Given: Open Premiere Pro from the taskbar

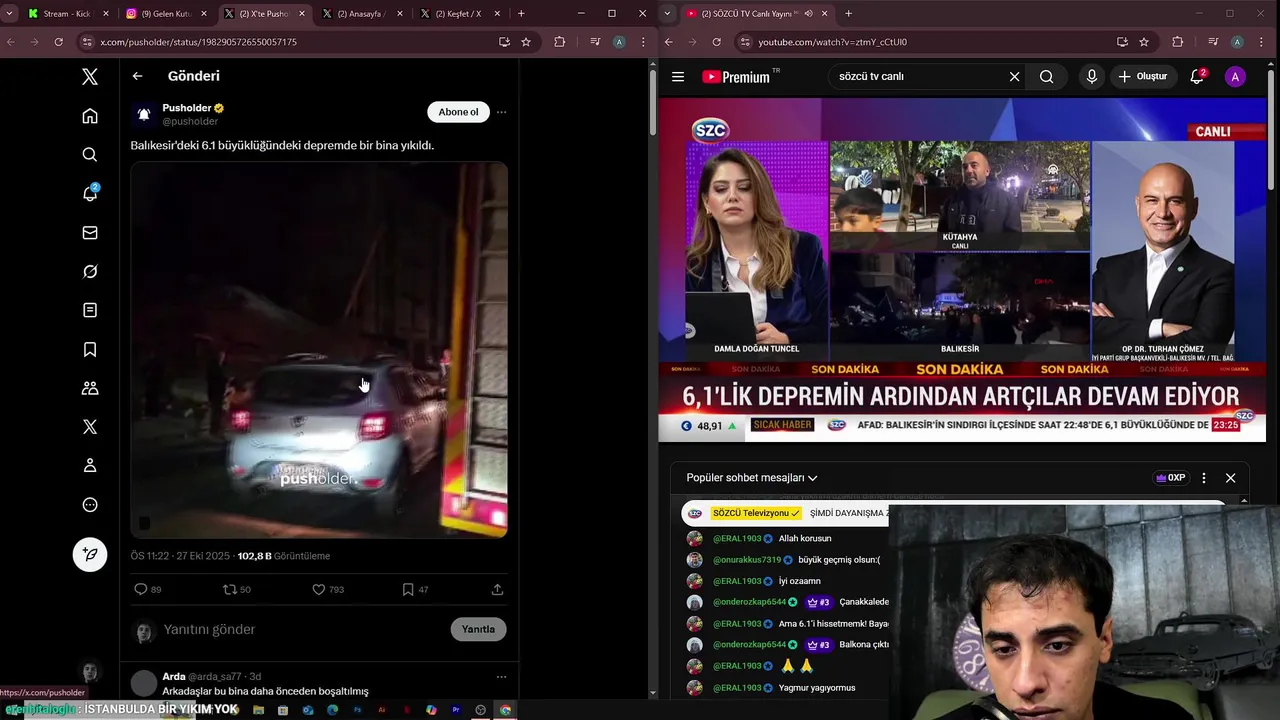Looking at the screenshot, I should (x=456, y=710).
